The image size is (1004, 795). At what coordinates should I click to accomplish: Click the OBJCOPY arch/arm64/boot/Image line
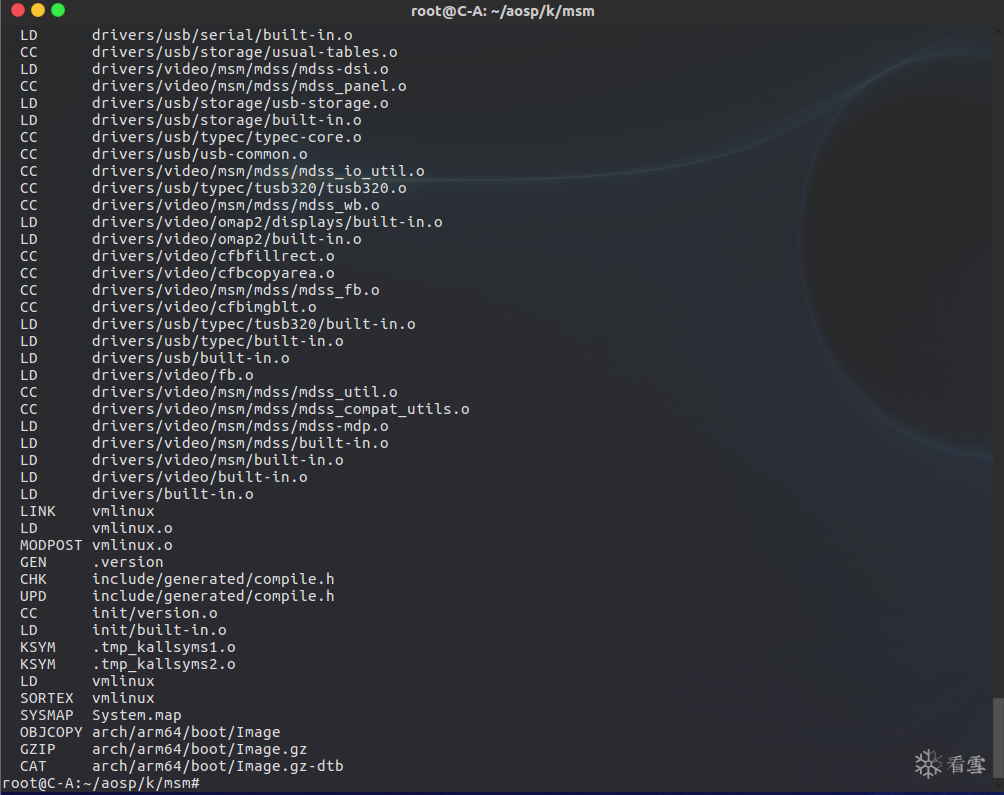click(x=150, y=732)
